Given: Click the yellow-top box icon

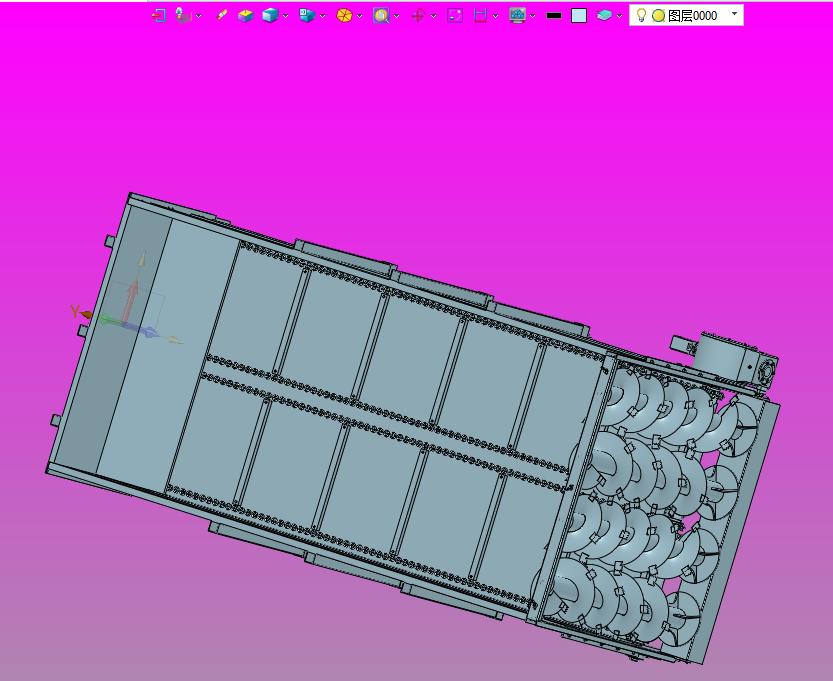Looking at the screenshot, I should (245, 15).
